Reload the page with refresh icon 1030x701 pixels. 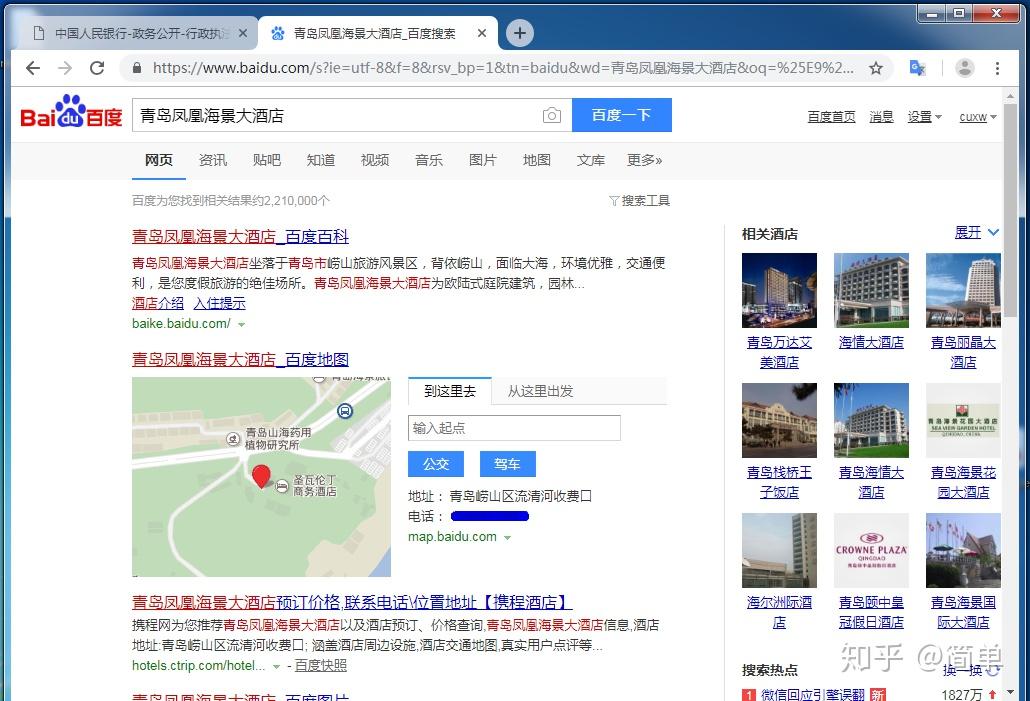click(x=97, y=68)
